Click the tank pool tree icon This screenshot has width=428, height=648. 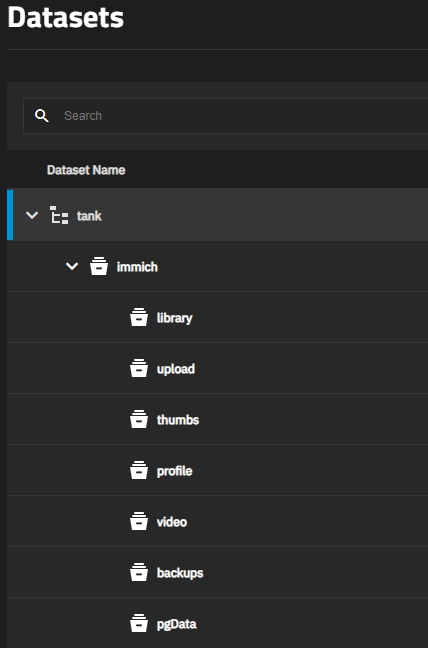click(x=59, y=215)
